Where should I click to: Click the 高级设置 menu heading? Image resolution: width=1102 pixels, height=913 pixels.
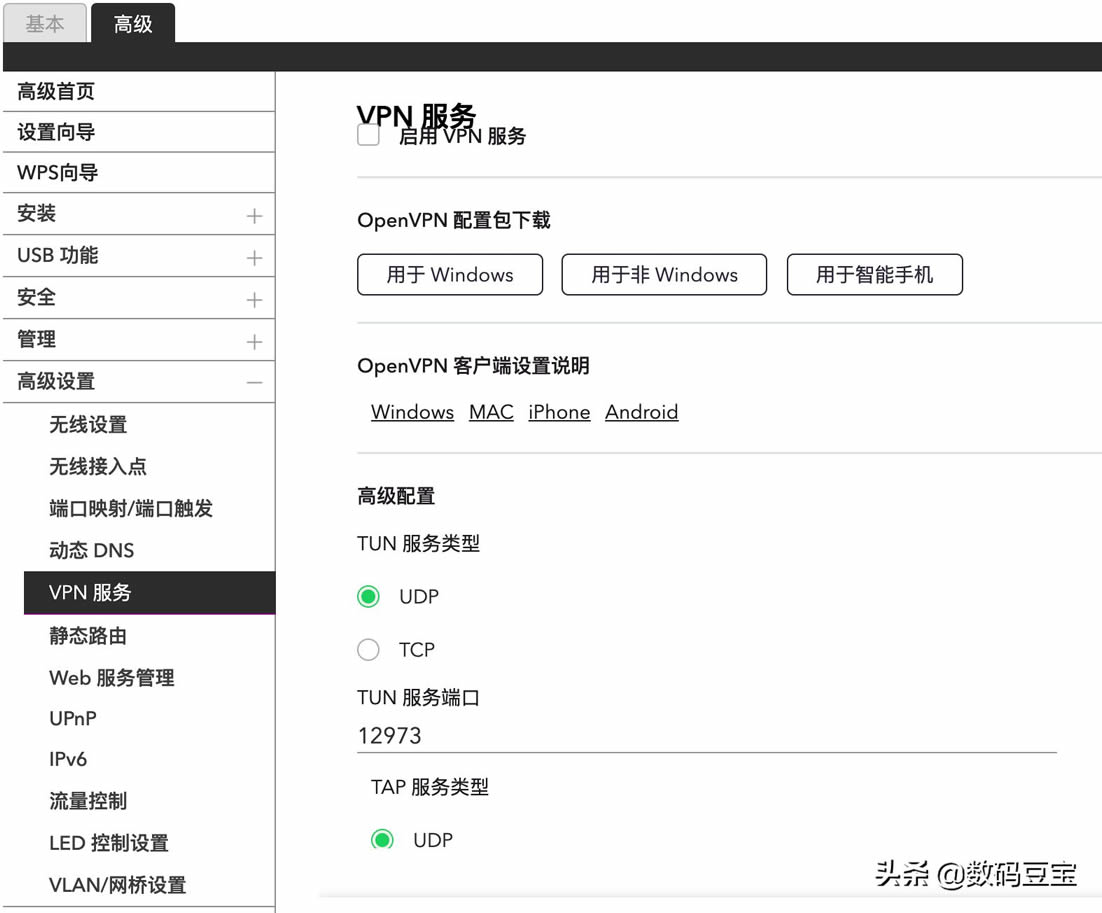56,382
